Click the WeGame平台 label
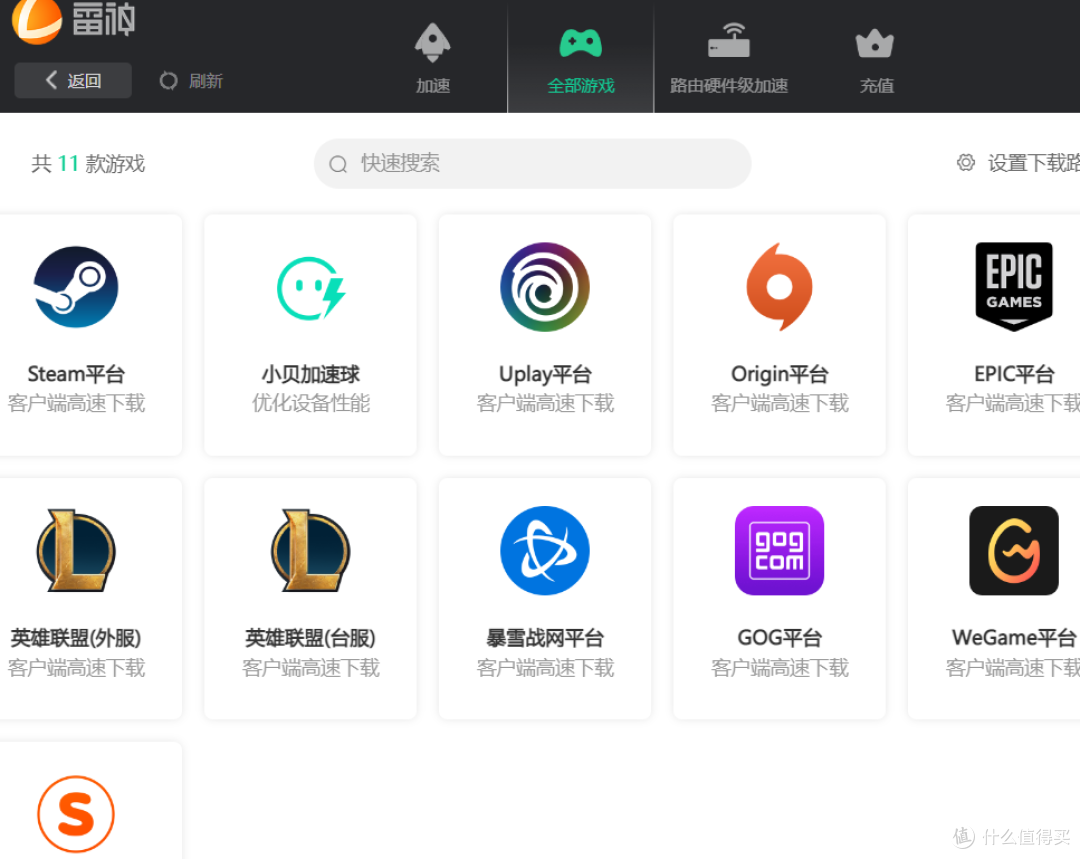Viewport: 1080px width, 859px height. pyautogui.click(x=1014, y=638)
